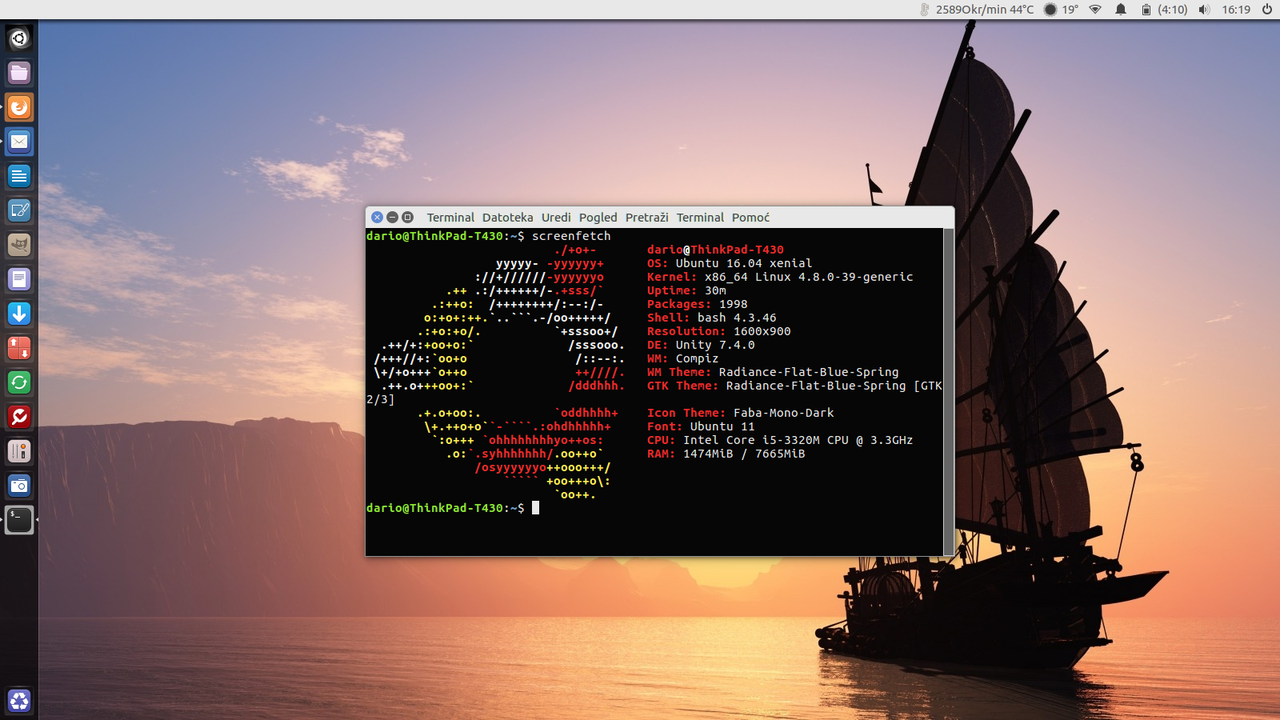This screenshot has width=1280, height=720.
Task: Click the 'CPU: Intel Core i5-3320M' line
Action: [x=780, y=440]
